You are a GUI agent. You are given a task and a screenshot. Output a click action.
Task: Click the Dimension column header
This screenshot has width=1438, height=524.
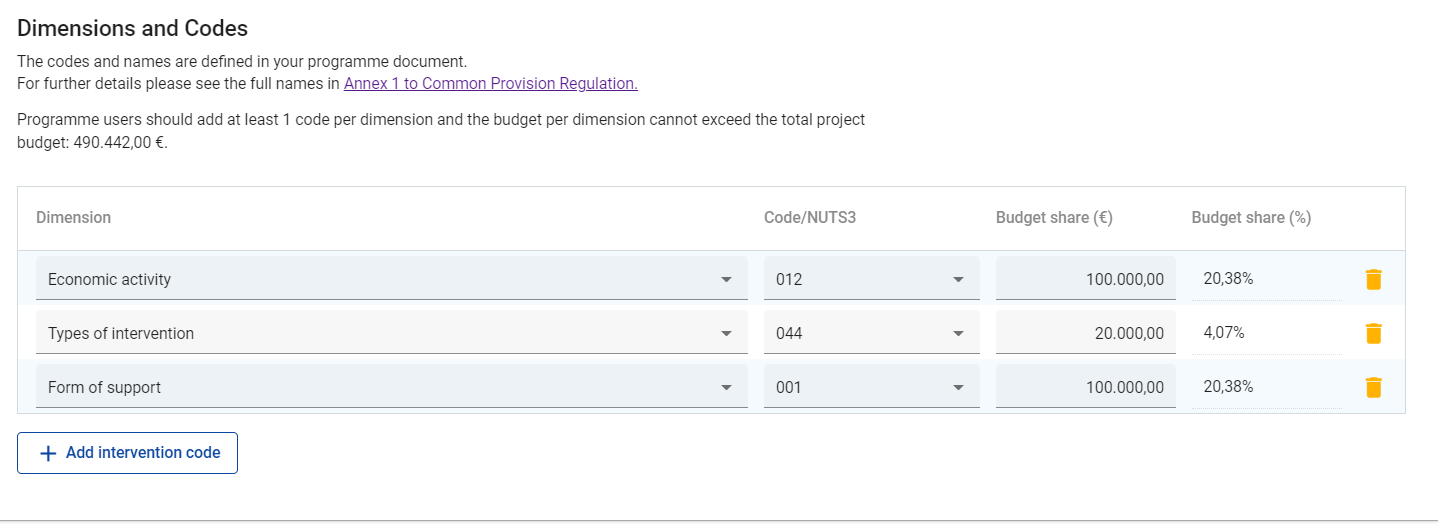point(73,217)
